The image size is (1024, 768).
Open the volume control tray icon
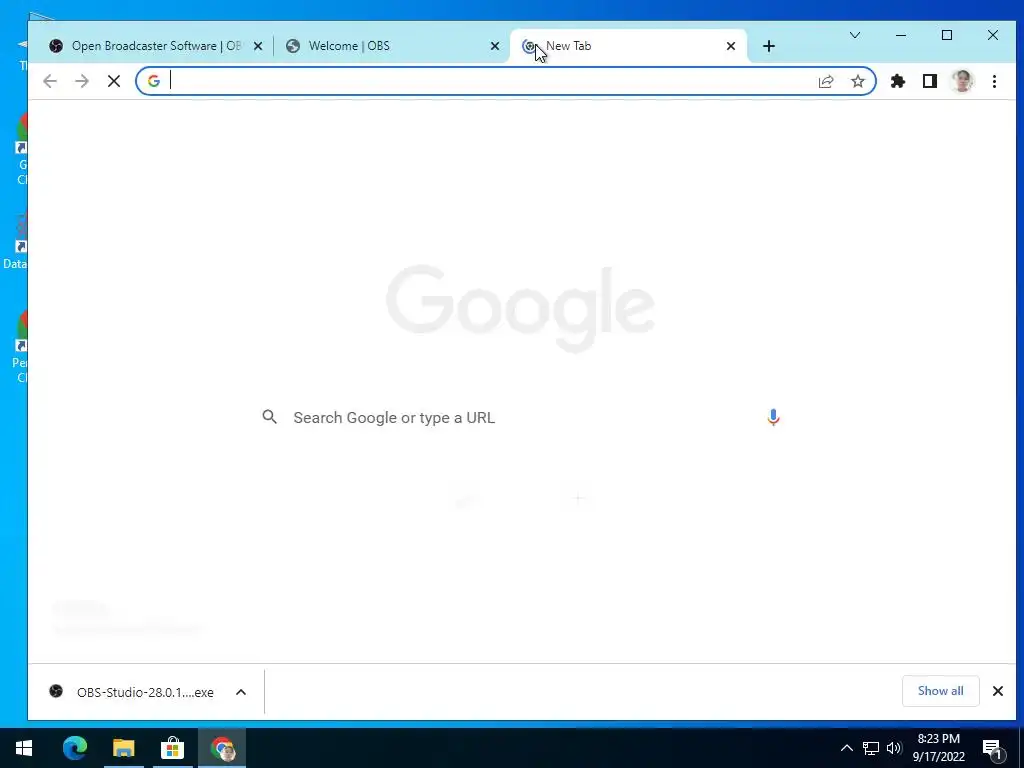click(x=894, y=748)
